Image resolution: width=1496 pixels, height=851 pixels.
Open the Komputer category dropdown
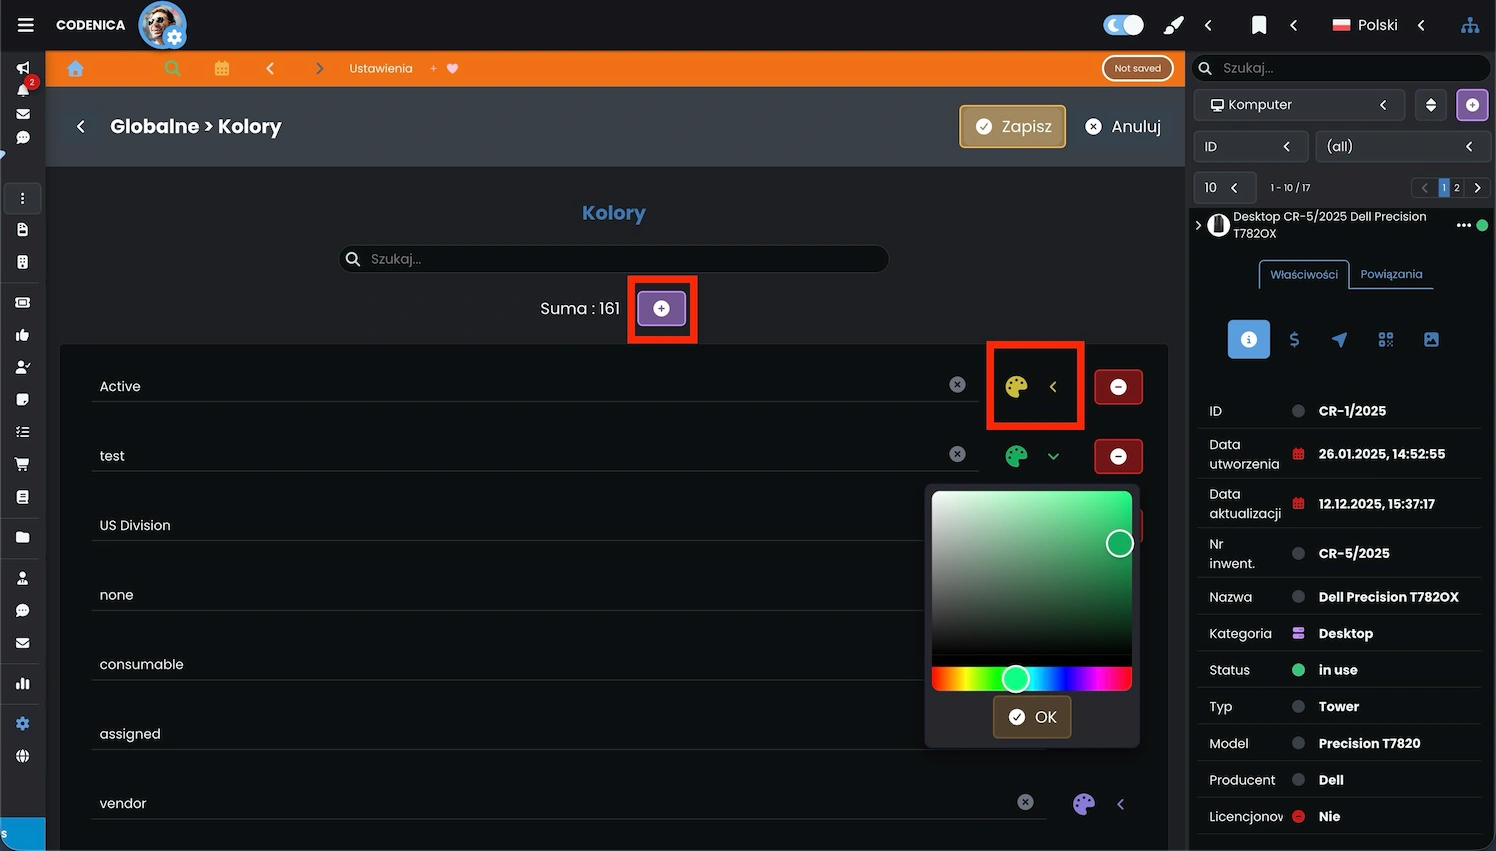(1298, 105)
